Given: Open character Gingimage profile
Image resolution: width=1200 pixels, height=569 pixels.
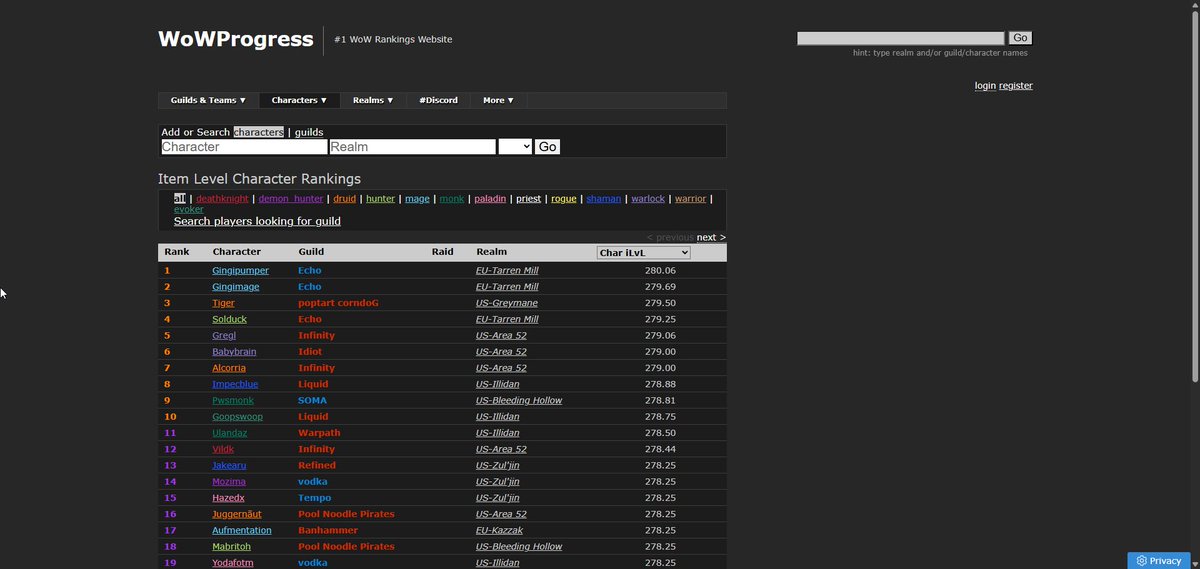Looking at the screenshot, I should point(236,287).
